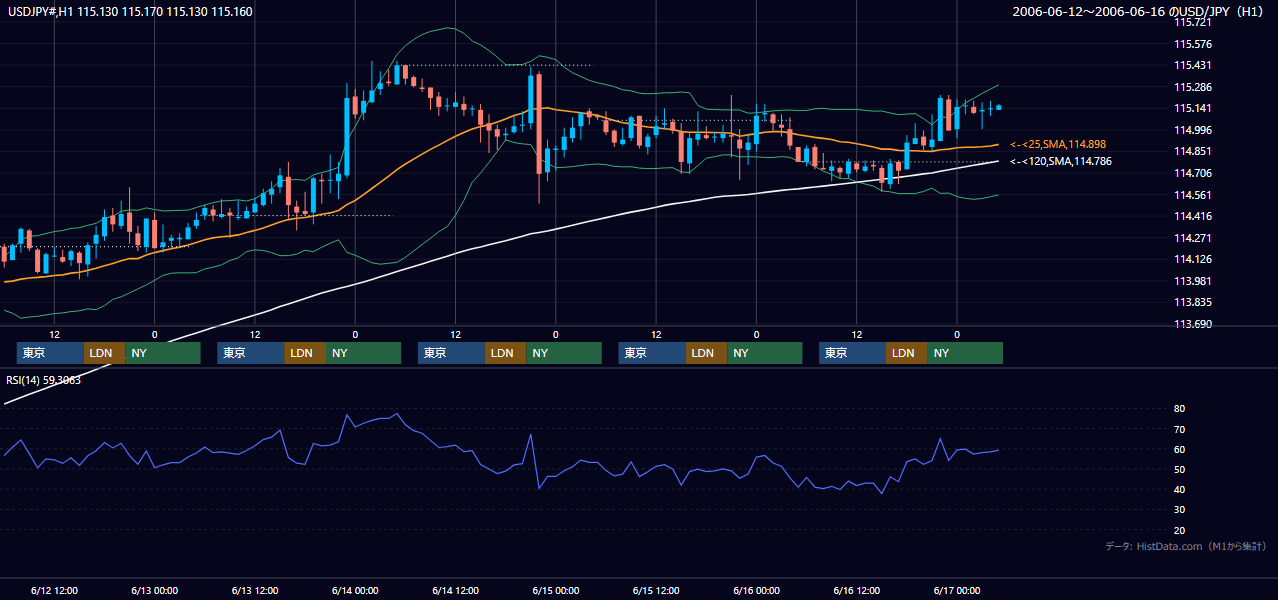The height and width of the screenshot is (600, 1278).
Task: Click the RSI scale value 50
Action: 1180,469
